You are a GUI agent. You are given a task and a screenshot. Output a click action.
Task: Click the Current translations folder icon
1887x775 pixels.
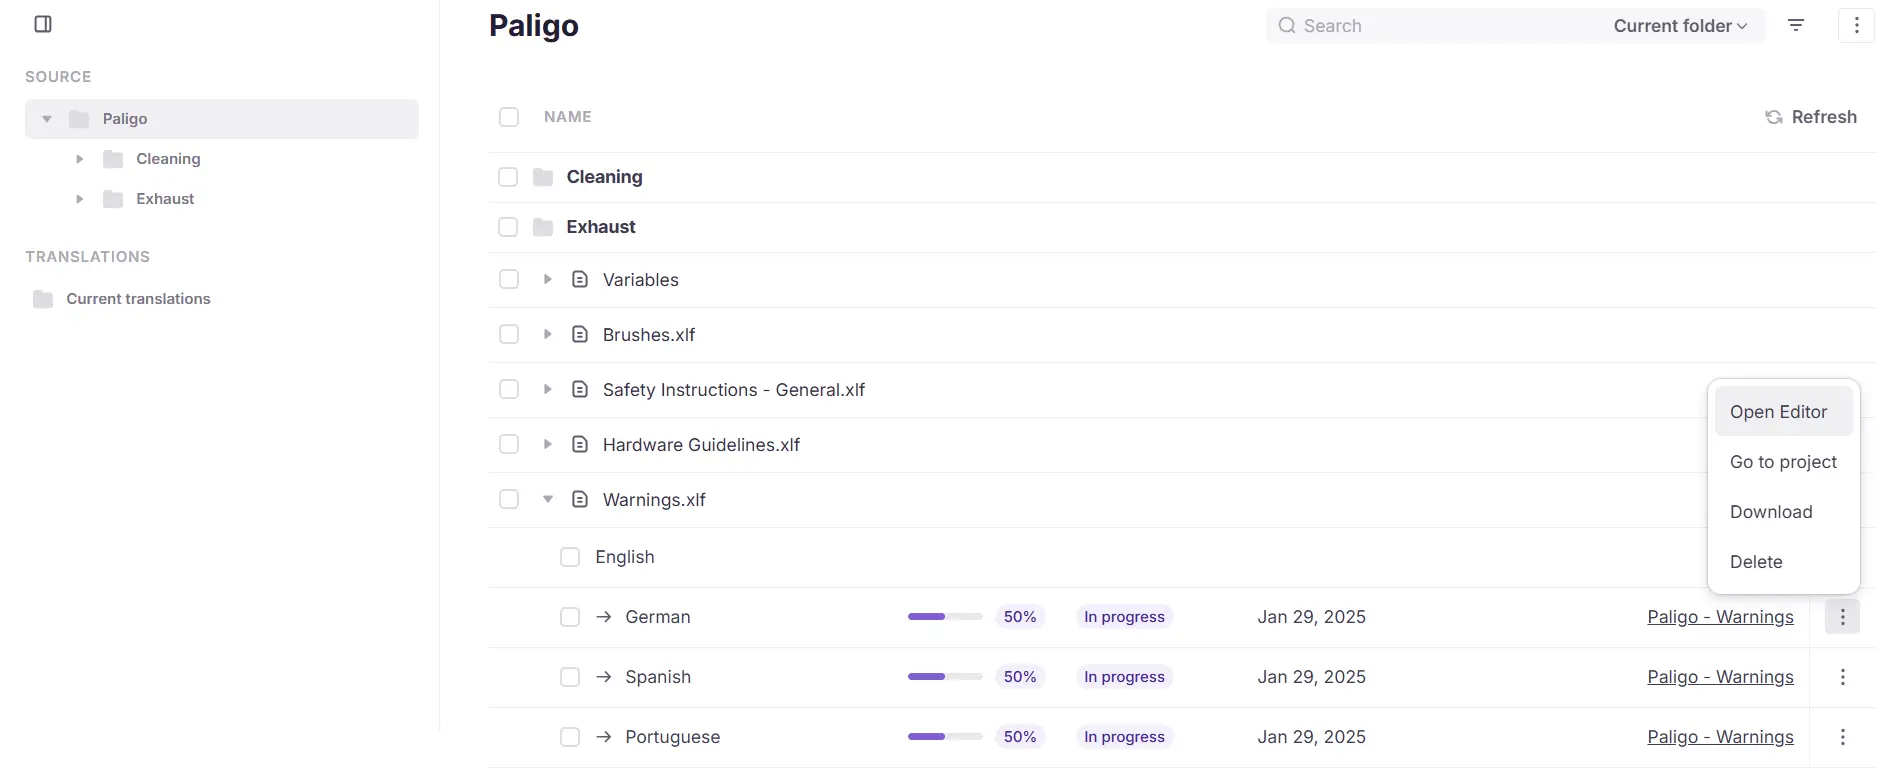43,299
